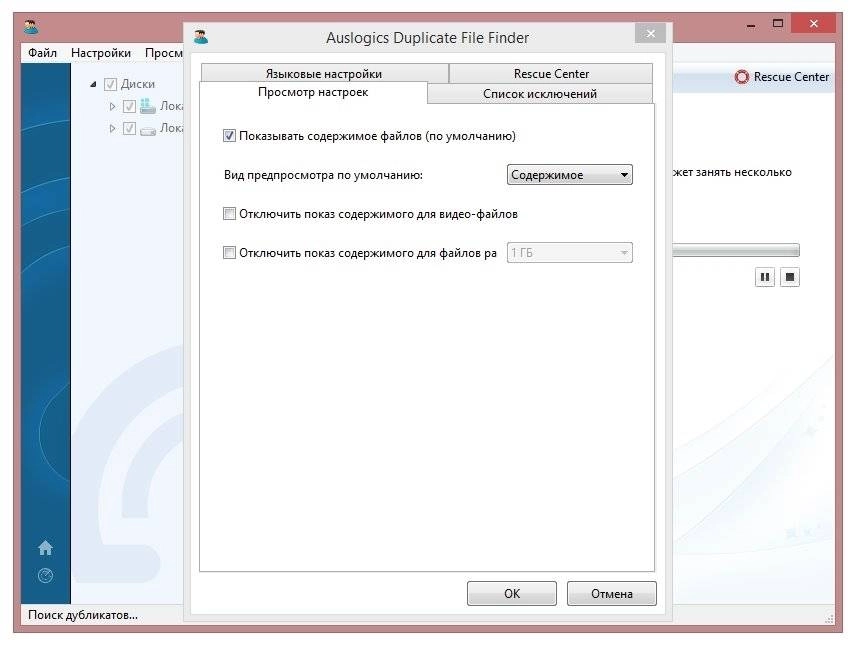Viewport: 860px width, 652px height.
Task: Stop the duplicate search
Action: point(790,277)
